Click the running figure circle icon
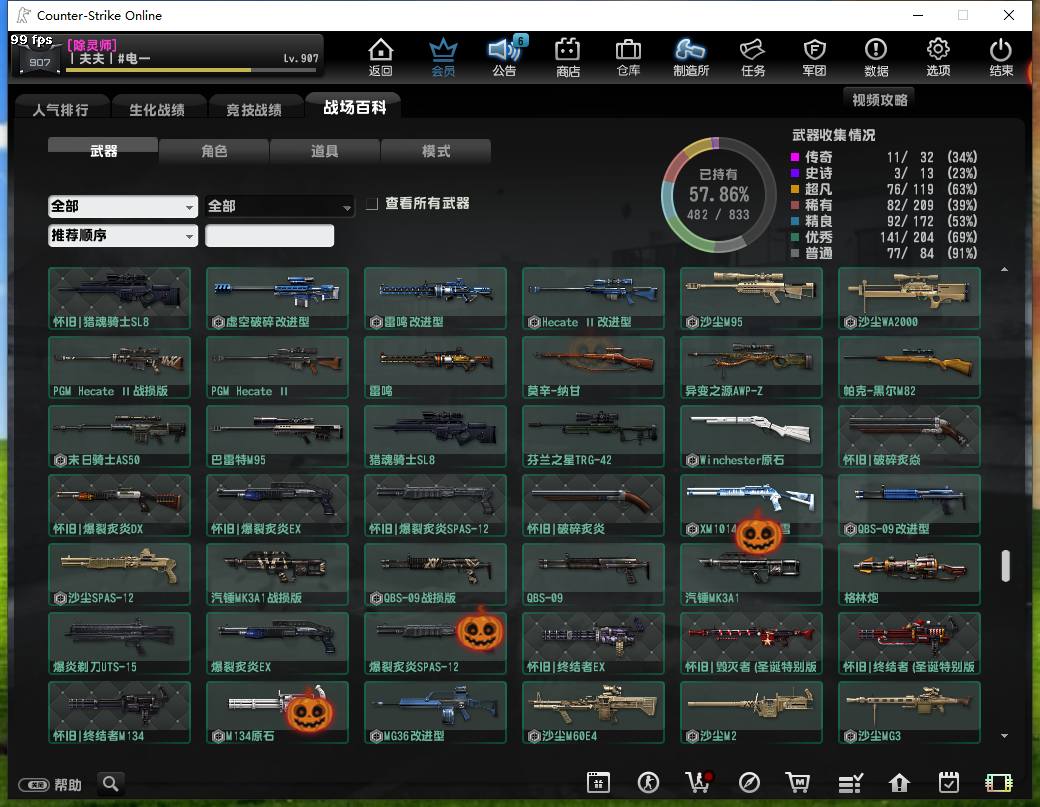Viewport: 1040px width, 807px height. pos(648,783)
